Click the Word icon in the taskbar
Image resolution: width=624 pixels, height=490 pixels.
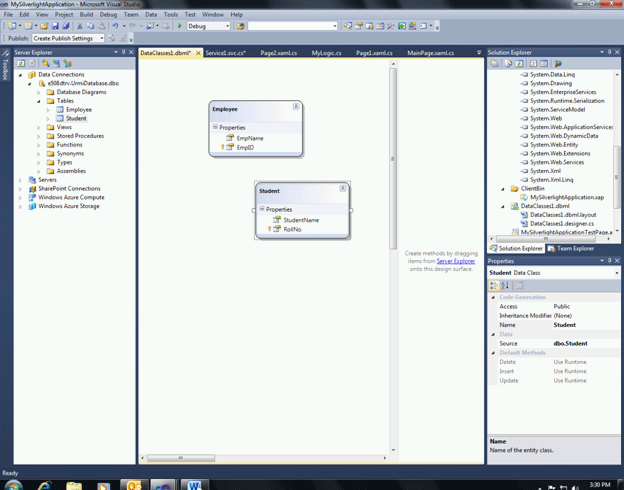195,485
